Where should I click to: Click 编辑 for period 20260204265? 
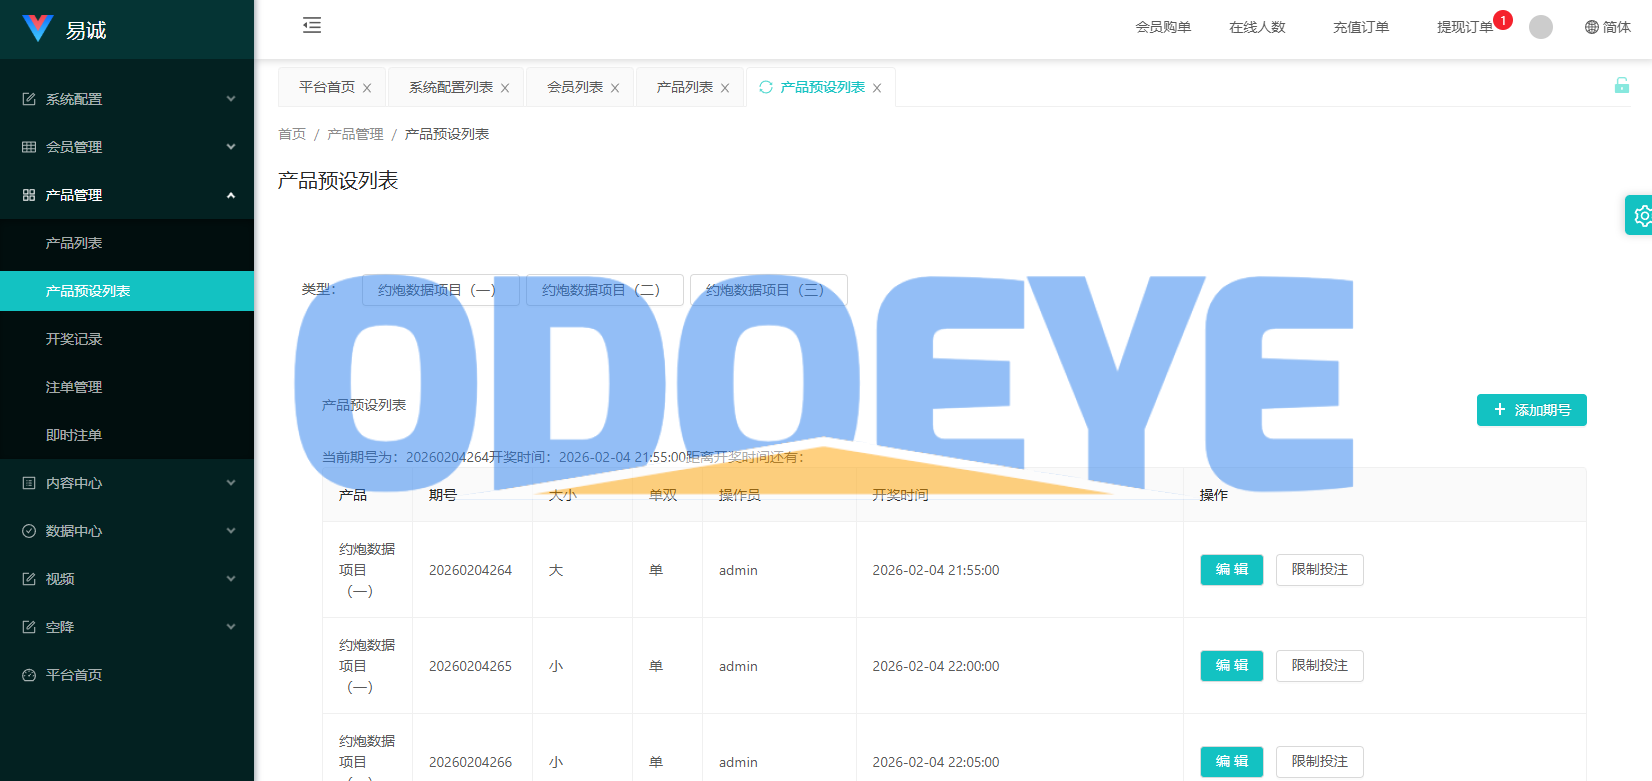click(1232, 666)
